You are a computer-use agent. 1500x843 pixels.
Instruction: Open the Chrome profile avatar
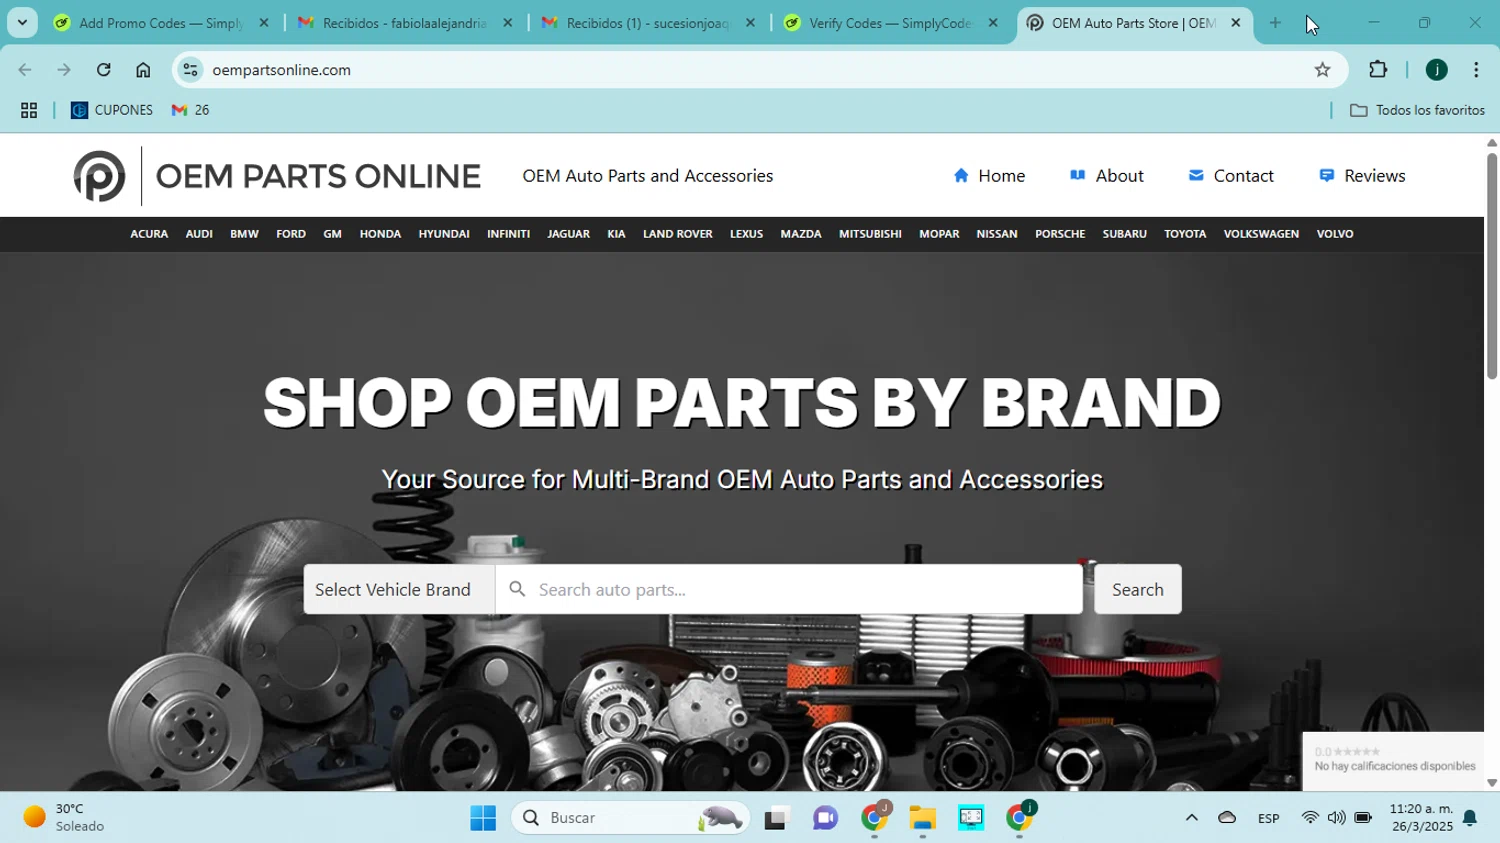1437,70
